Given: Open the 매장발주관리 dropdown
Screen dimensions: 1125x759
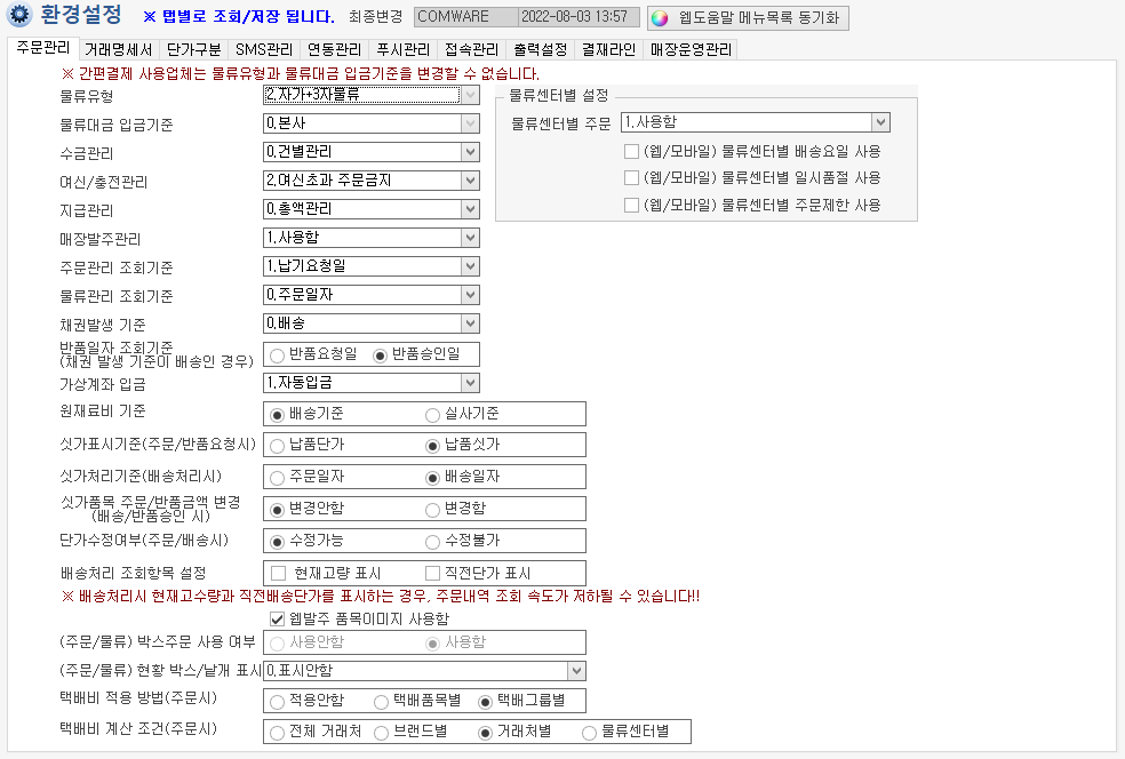Looking at the screenshot, I should coord(470,237).
